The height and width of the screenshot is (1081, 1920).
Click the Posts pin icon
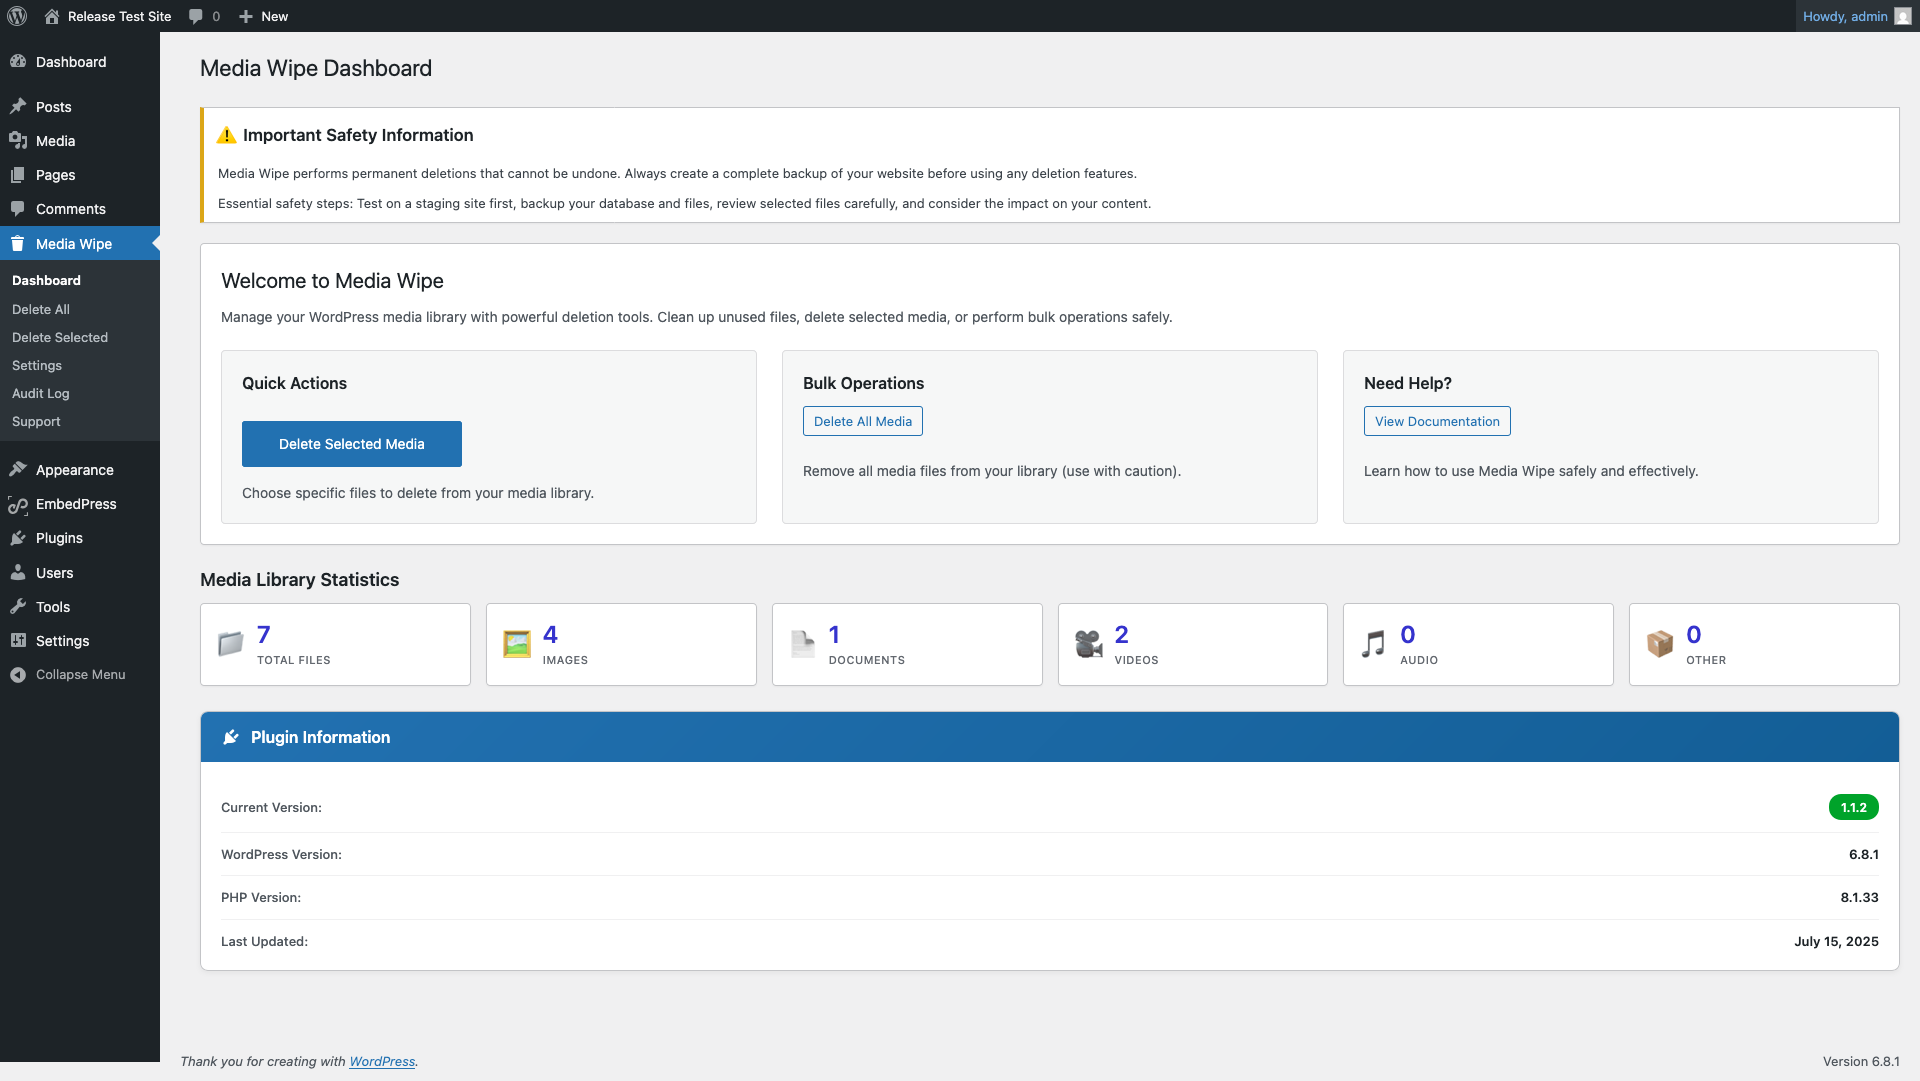[18, 107]
